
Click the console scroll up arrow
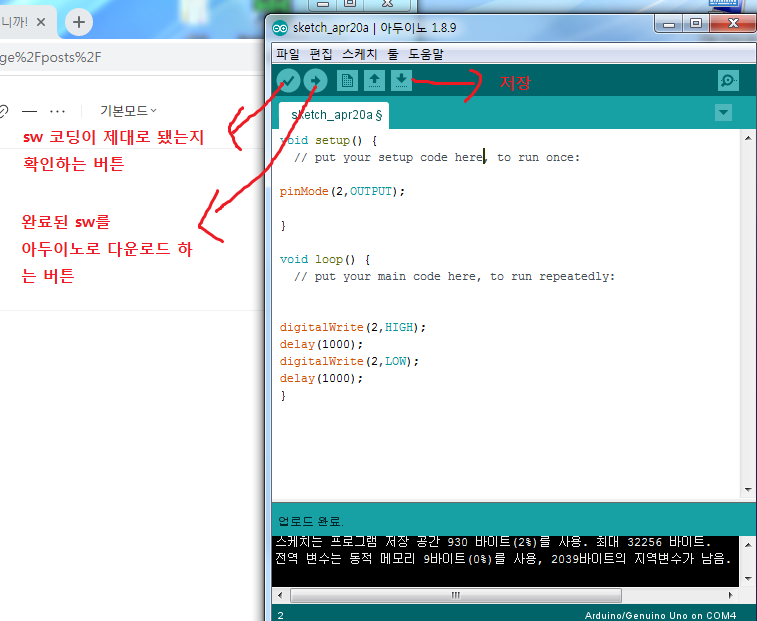[748, 545]
